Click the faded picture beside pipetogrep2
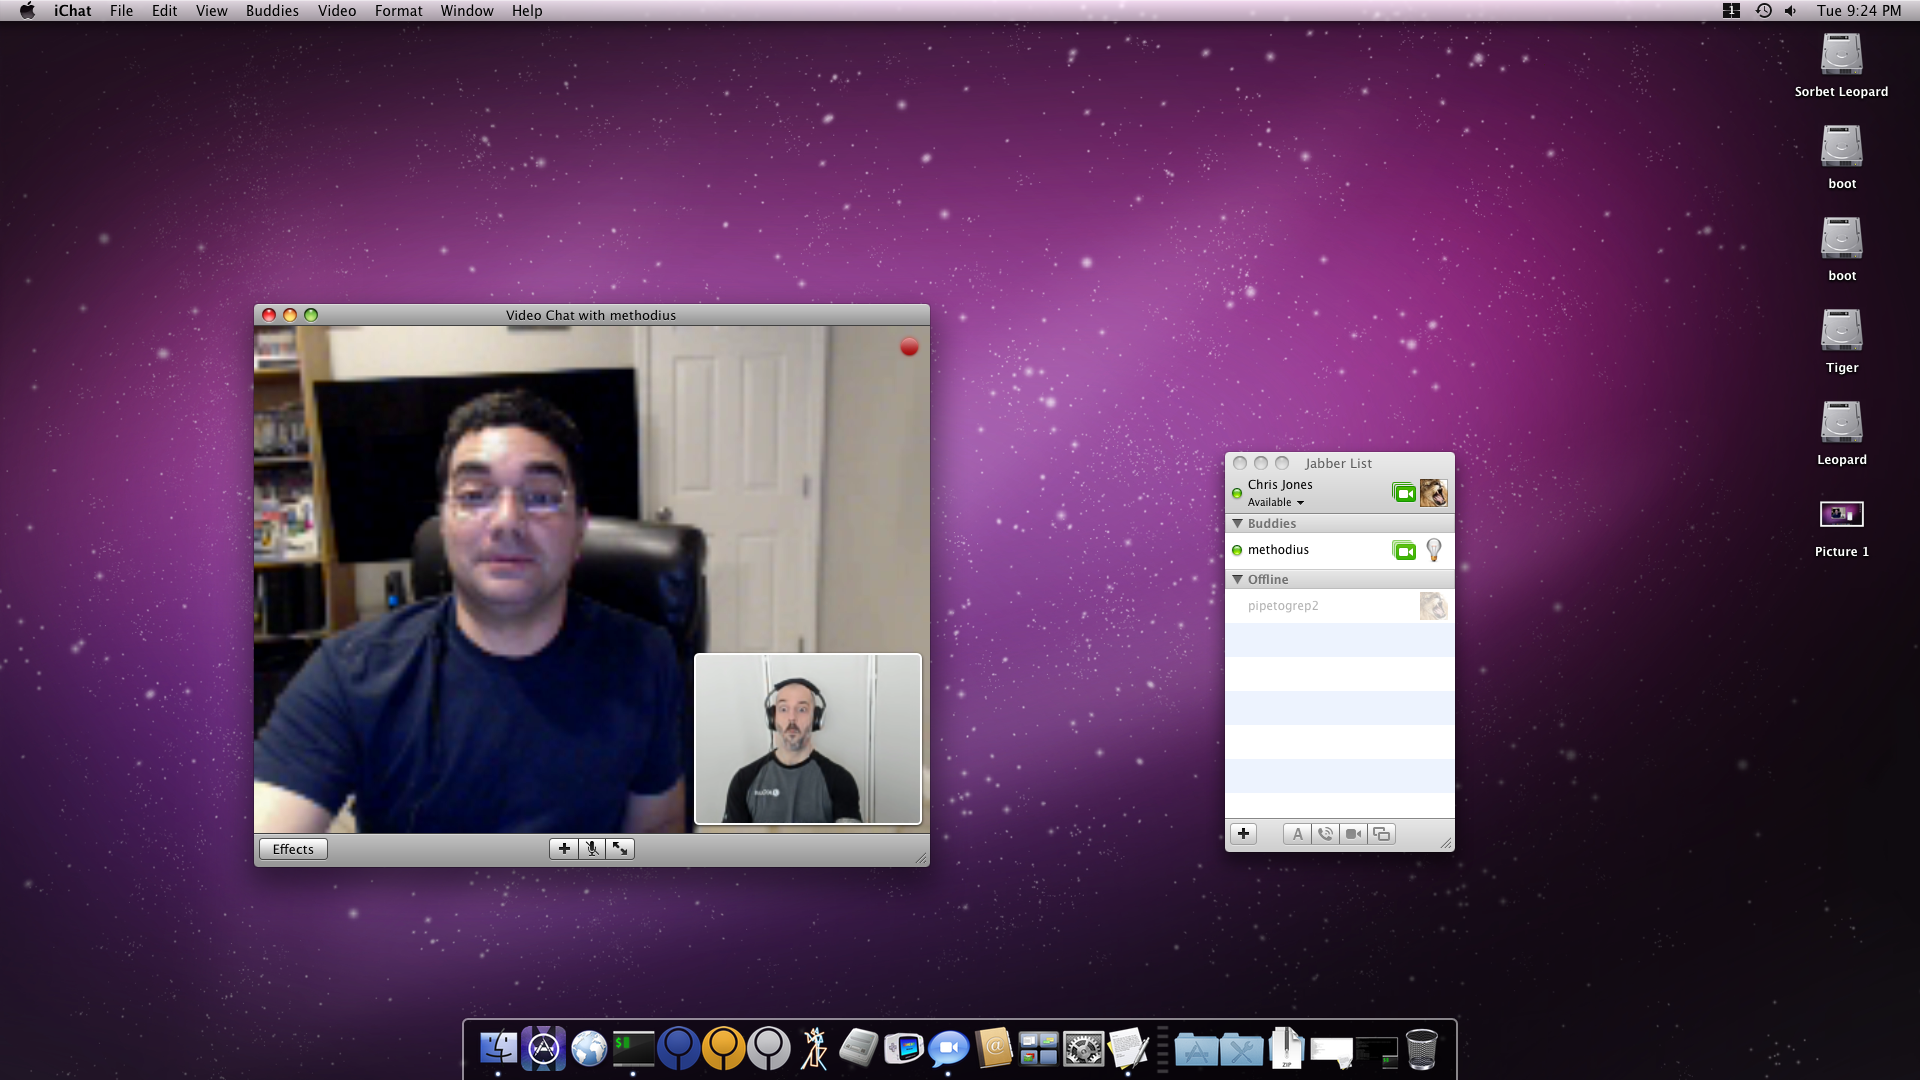The height and width of the screenshot is (1080, 1920). click(x=1433, y=606)
